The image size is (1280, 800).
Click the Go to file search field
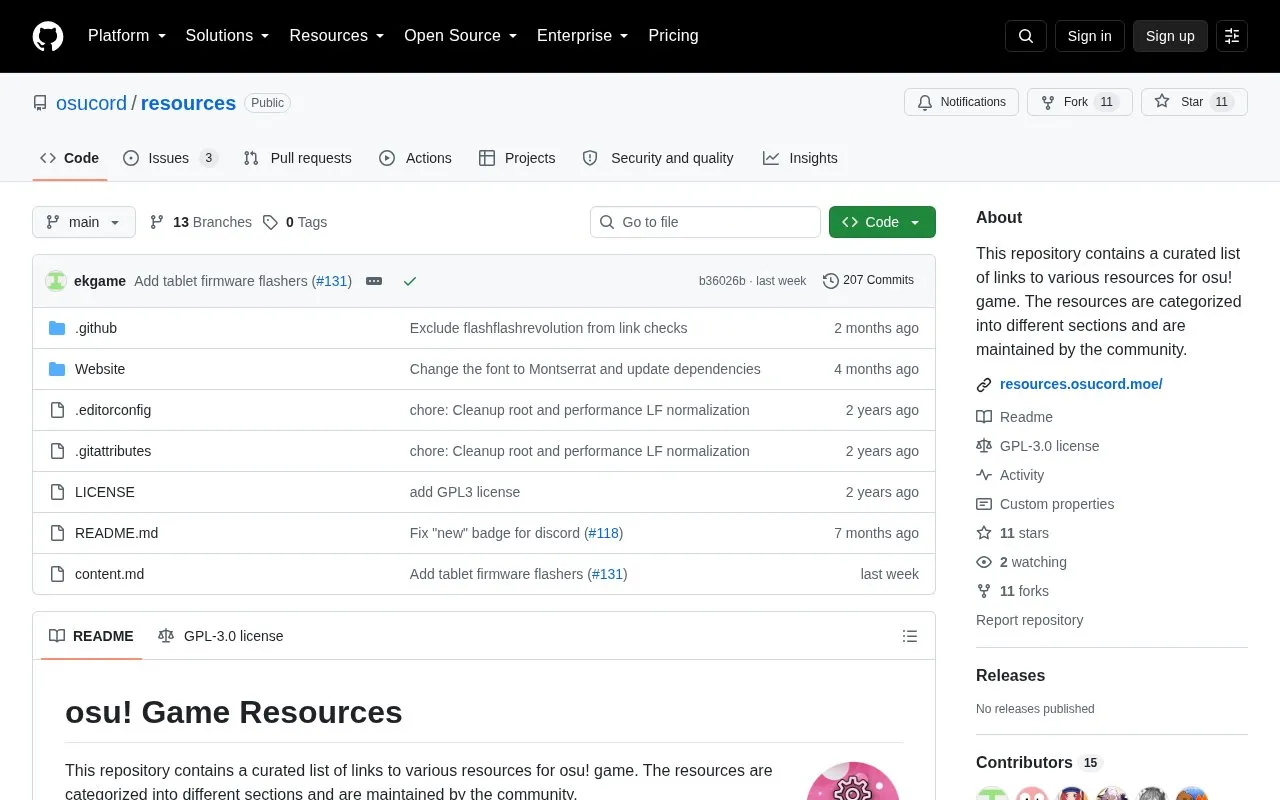(x=705, y=222)
